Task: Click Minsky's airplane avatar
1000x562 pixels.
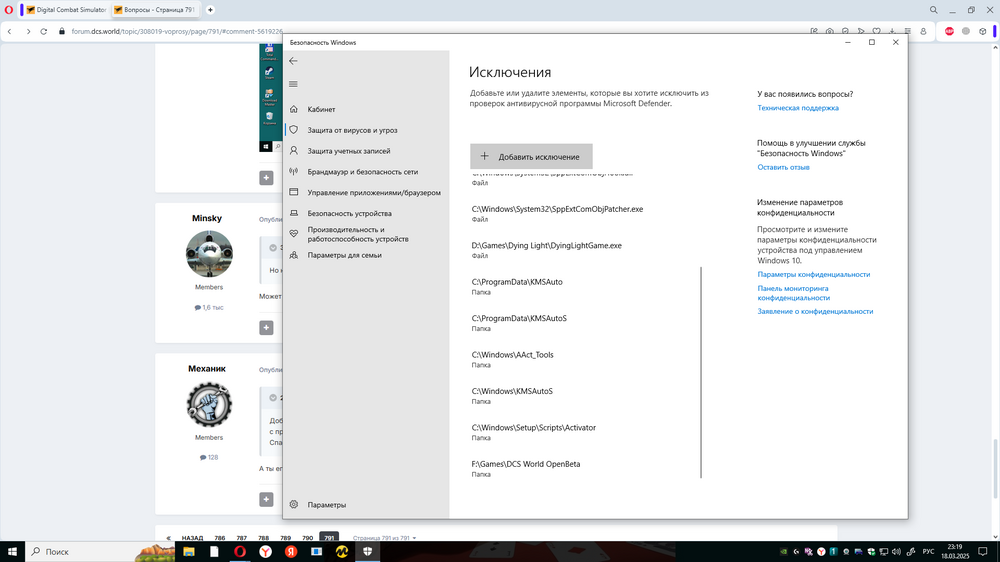Action: pyautogui.click(x=209, y=254)
